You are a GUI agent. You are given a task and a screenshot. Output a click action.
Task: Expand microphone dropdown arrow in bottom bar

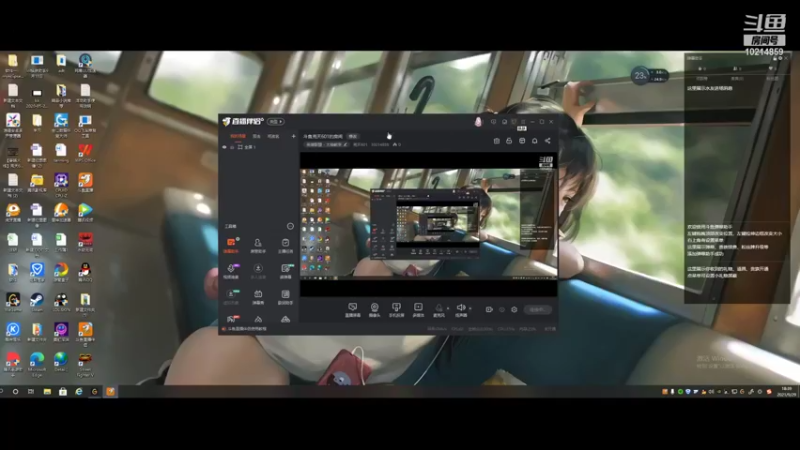click(448, 308)
